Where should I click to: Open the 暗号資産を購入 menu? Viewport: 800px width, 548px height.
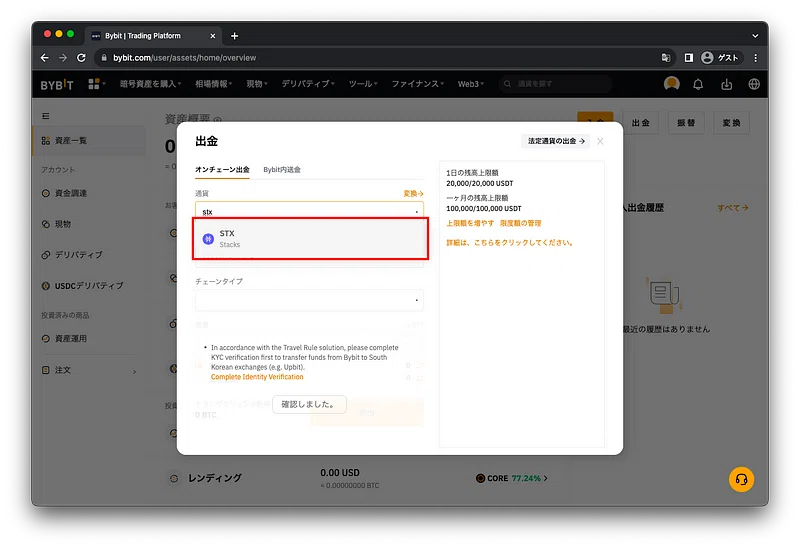pyautogui.click(x=151, y=84)
